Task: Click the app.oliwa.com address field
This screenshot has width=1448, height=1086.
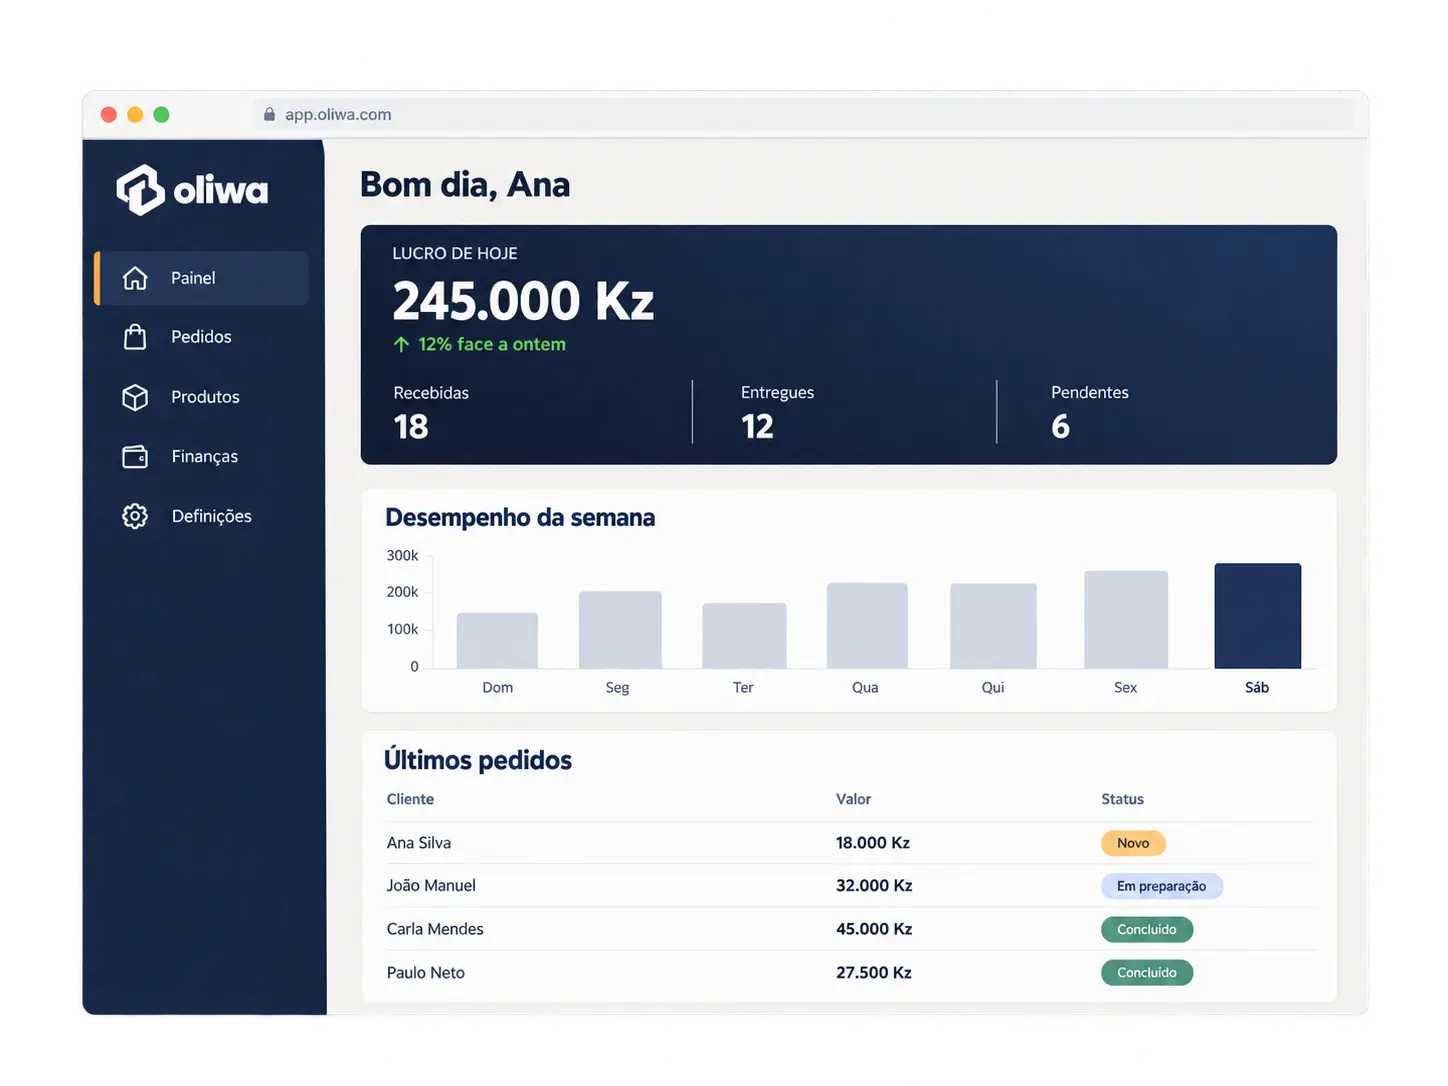Action: click(800, 114)
